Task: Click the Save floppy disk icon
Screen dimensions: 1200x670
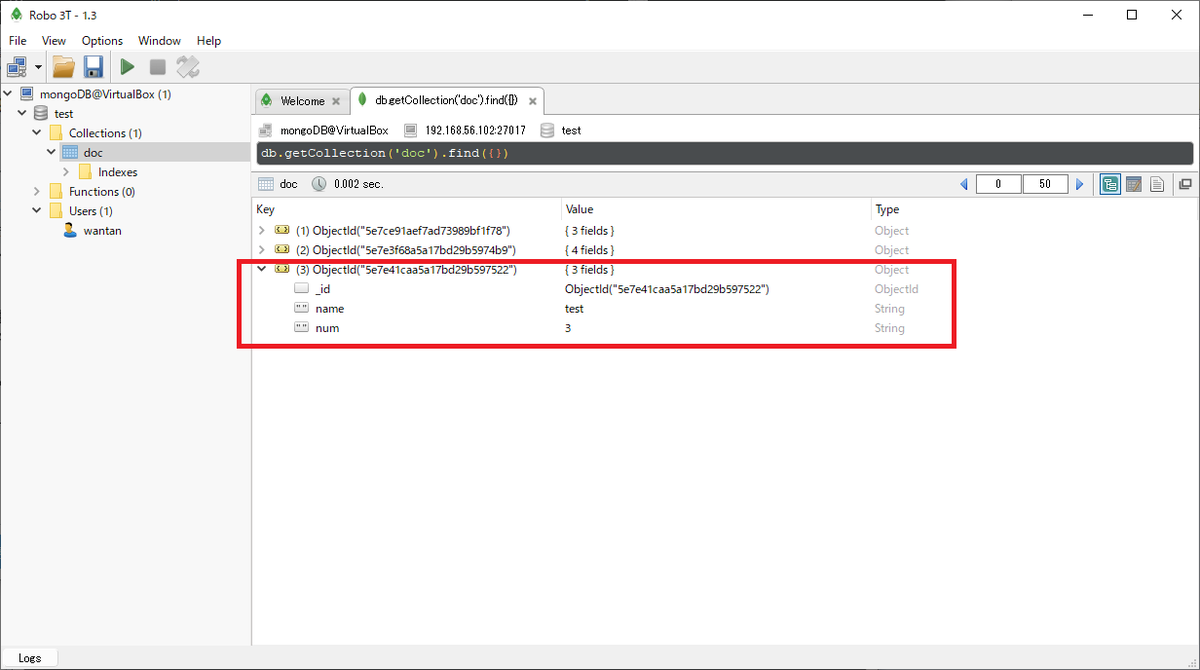Action: 94,67
